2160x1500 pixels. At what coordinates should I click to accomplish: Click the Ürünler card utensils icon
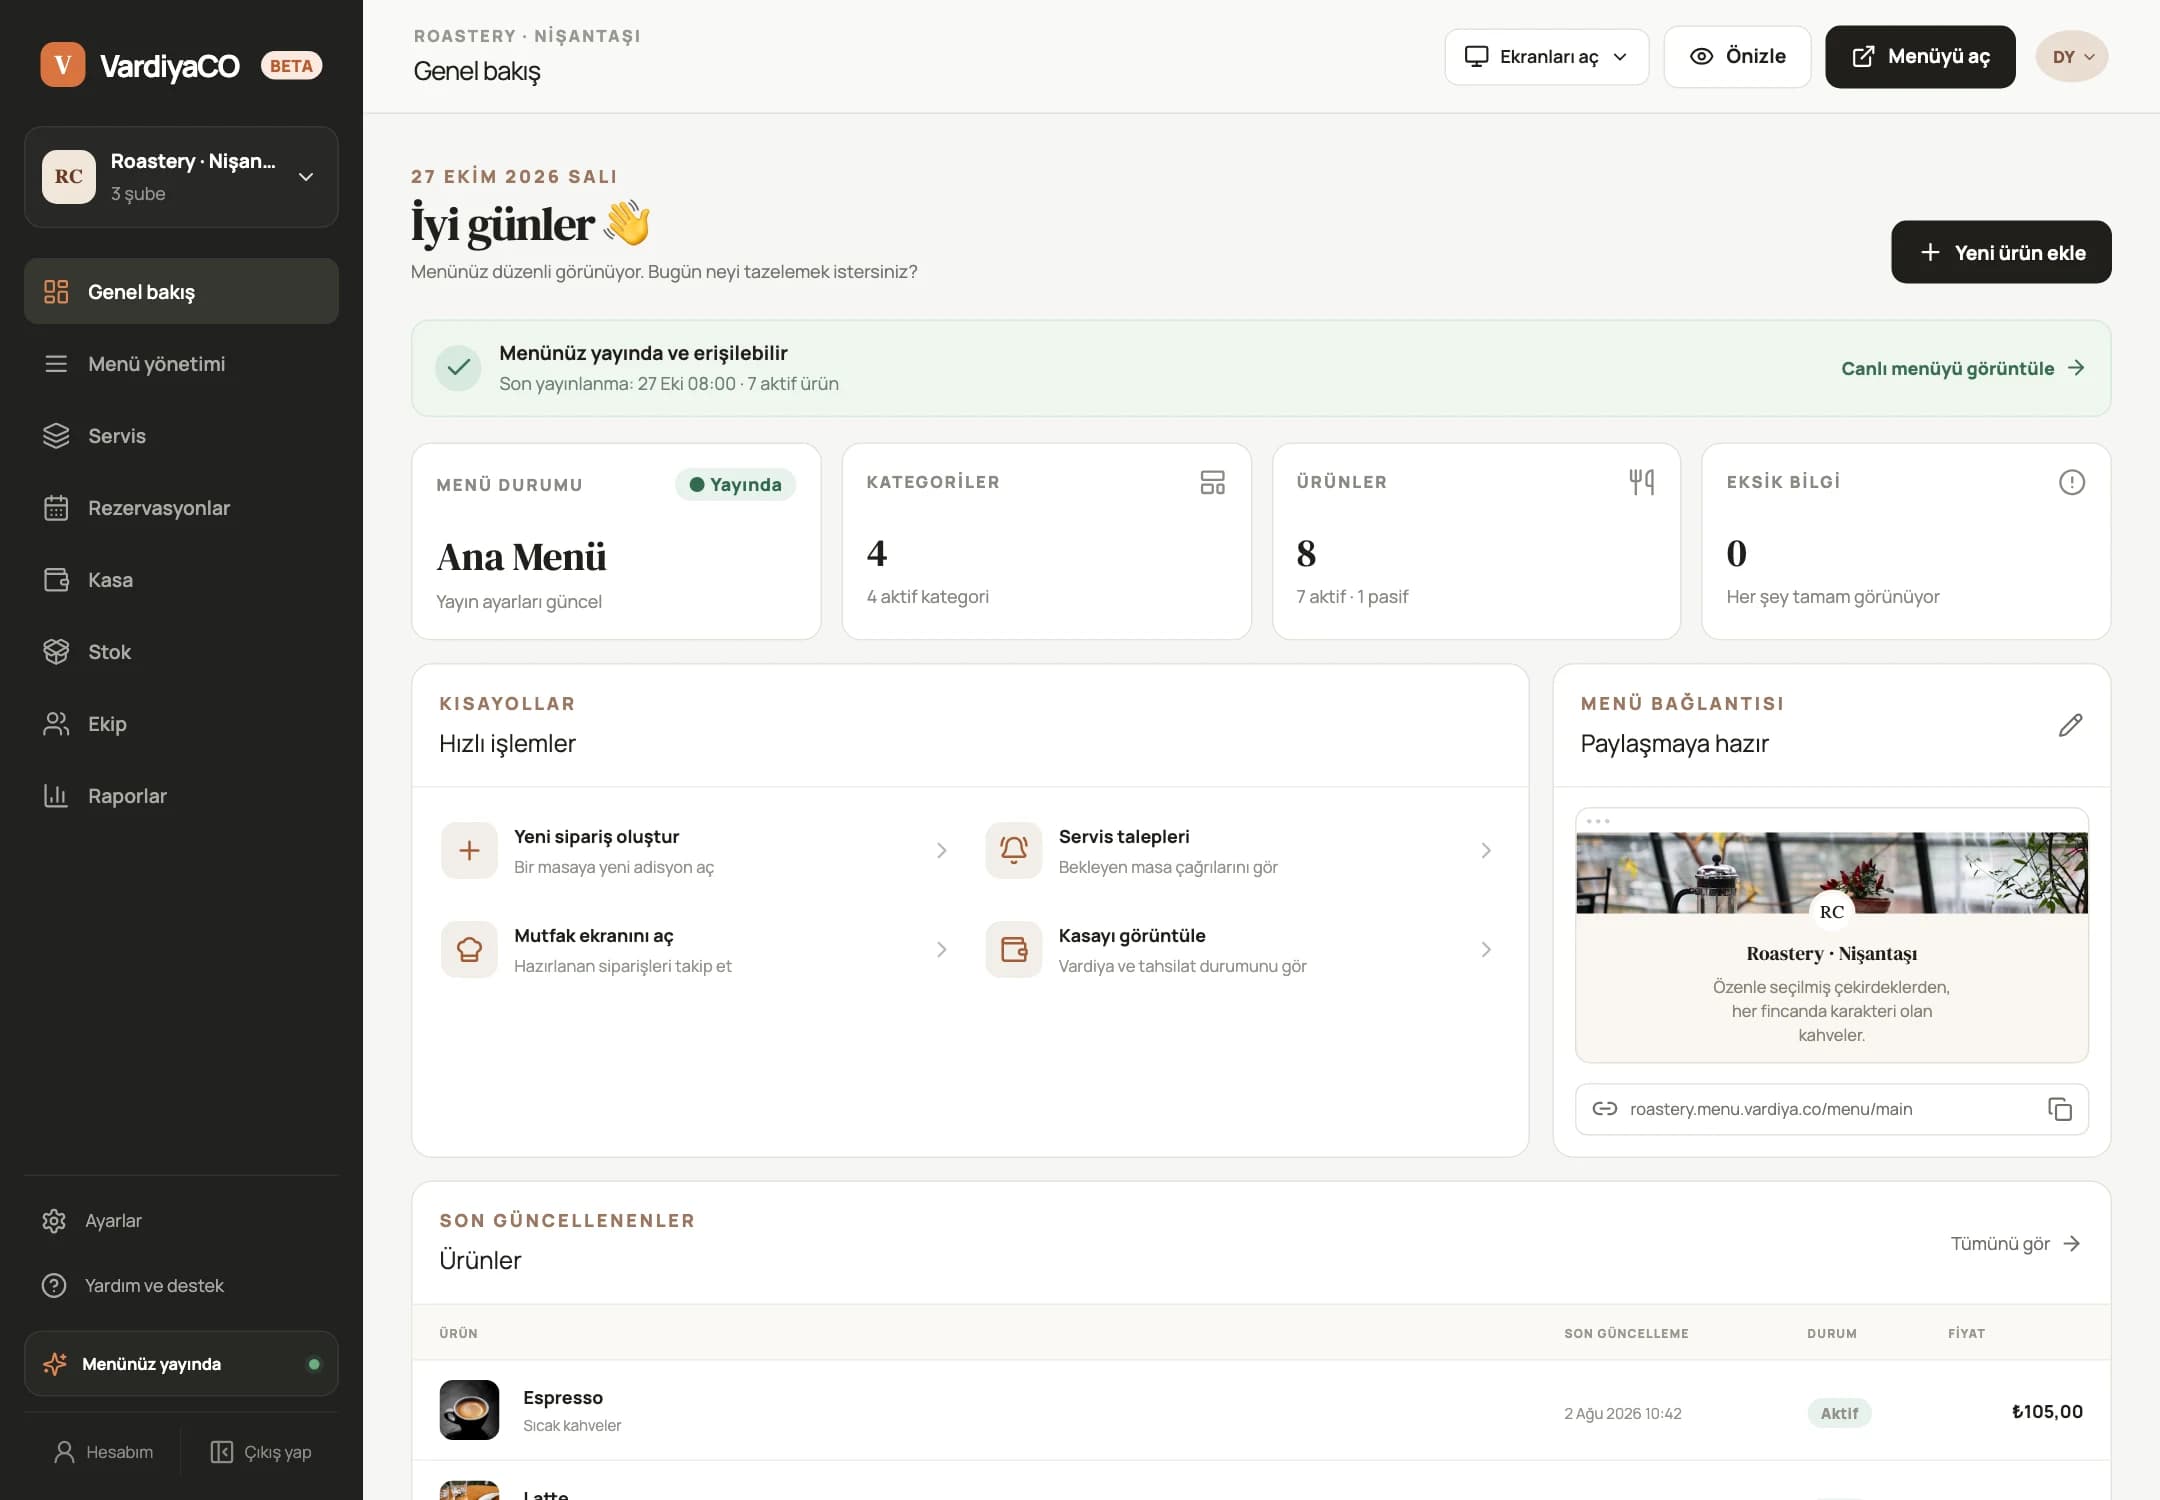1641,483
